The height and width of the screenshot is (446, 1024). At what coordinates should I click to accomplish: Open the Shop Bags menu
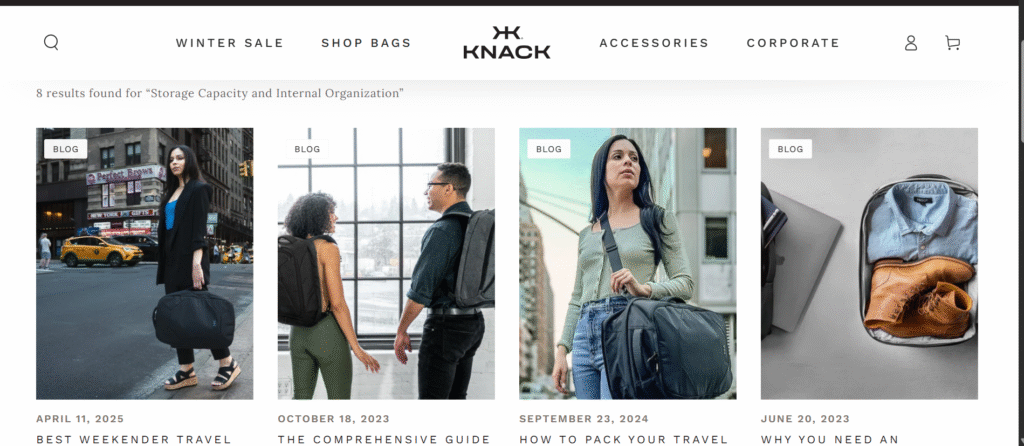pos(366,43)
